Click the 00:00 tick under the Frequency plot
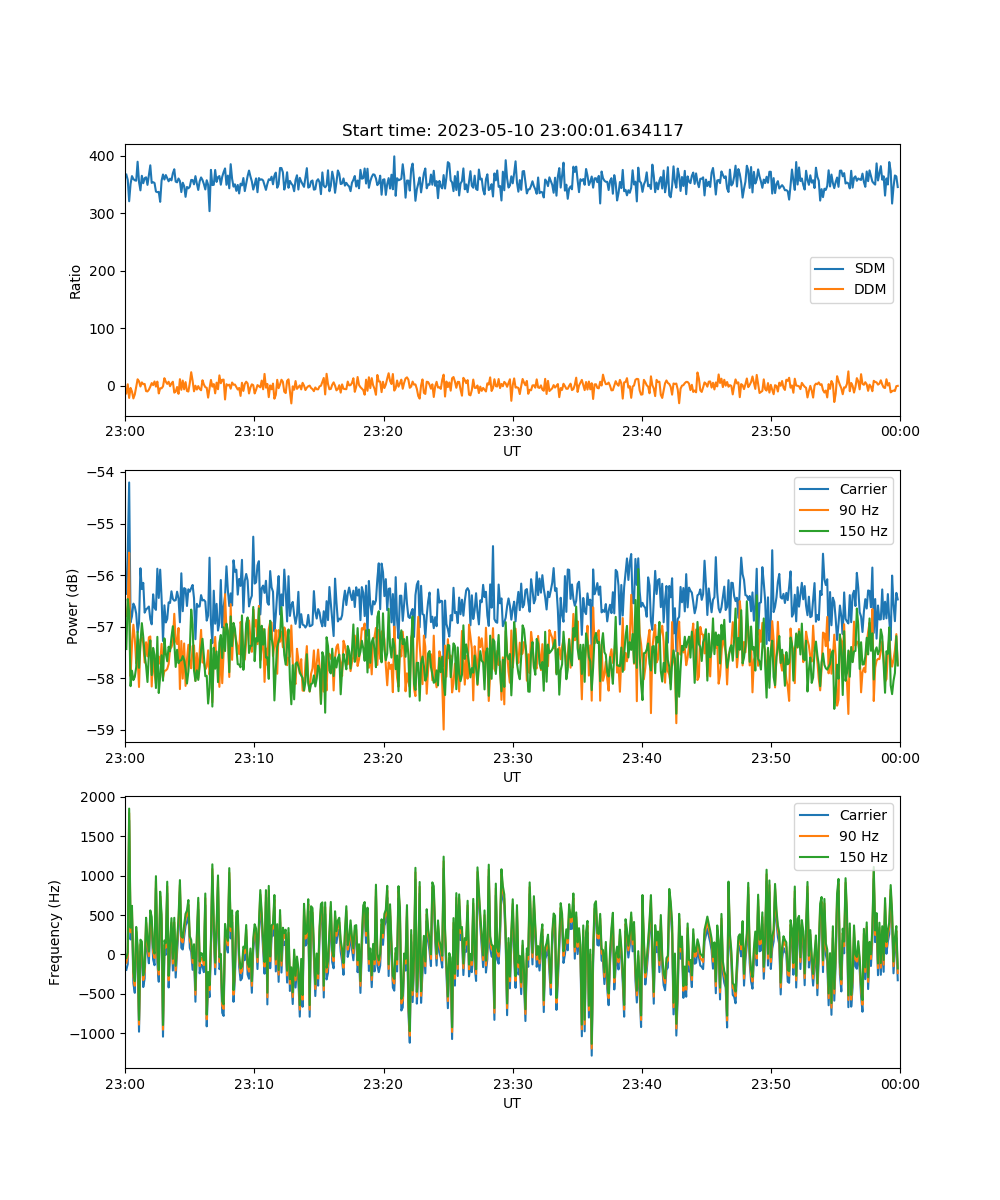The width and height of the screenshot is (1000, 1200). coord(899,1083)
